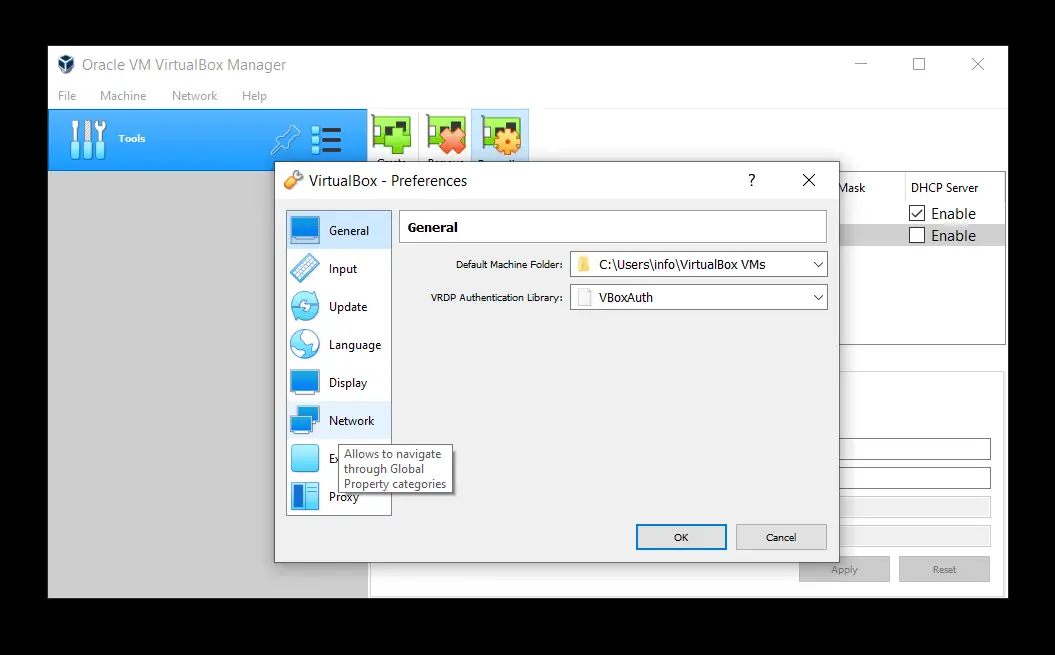Open the Tools list menu icon

pos(326,140)
